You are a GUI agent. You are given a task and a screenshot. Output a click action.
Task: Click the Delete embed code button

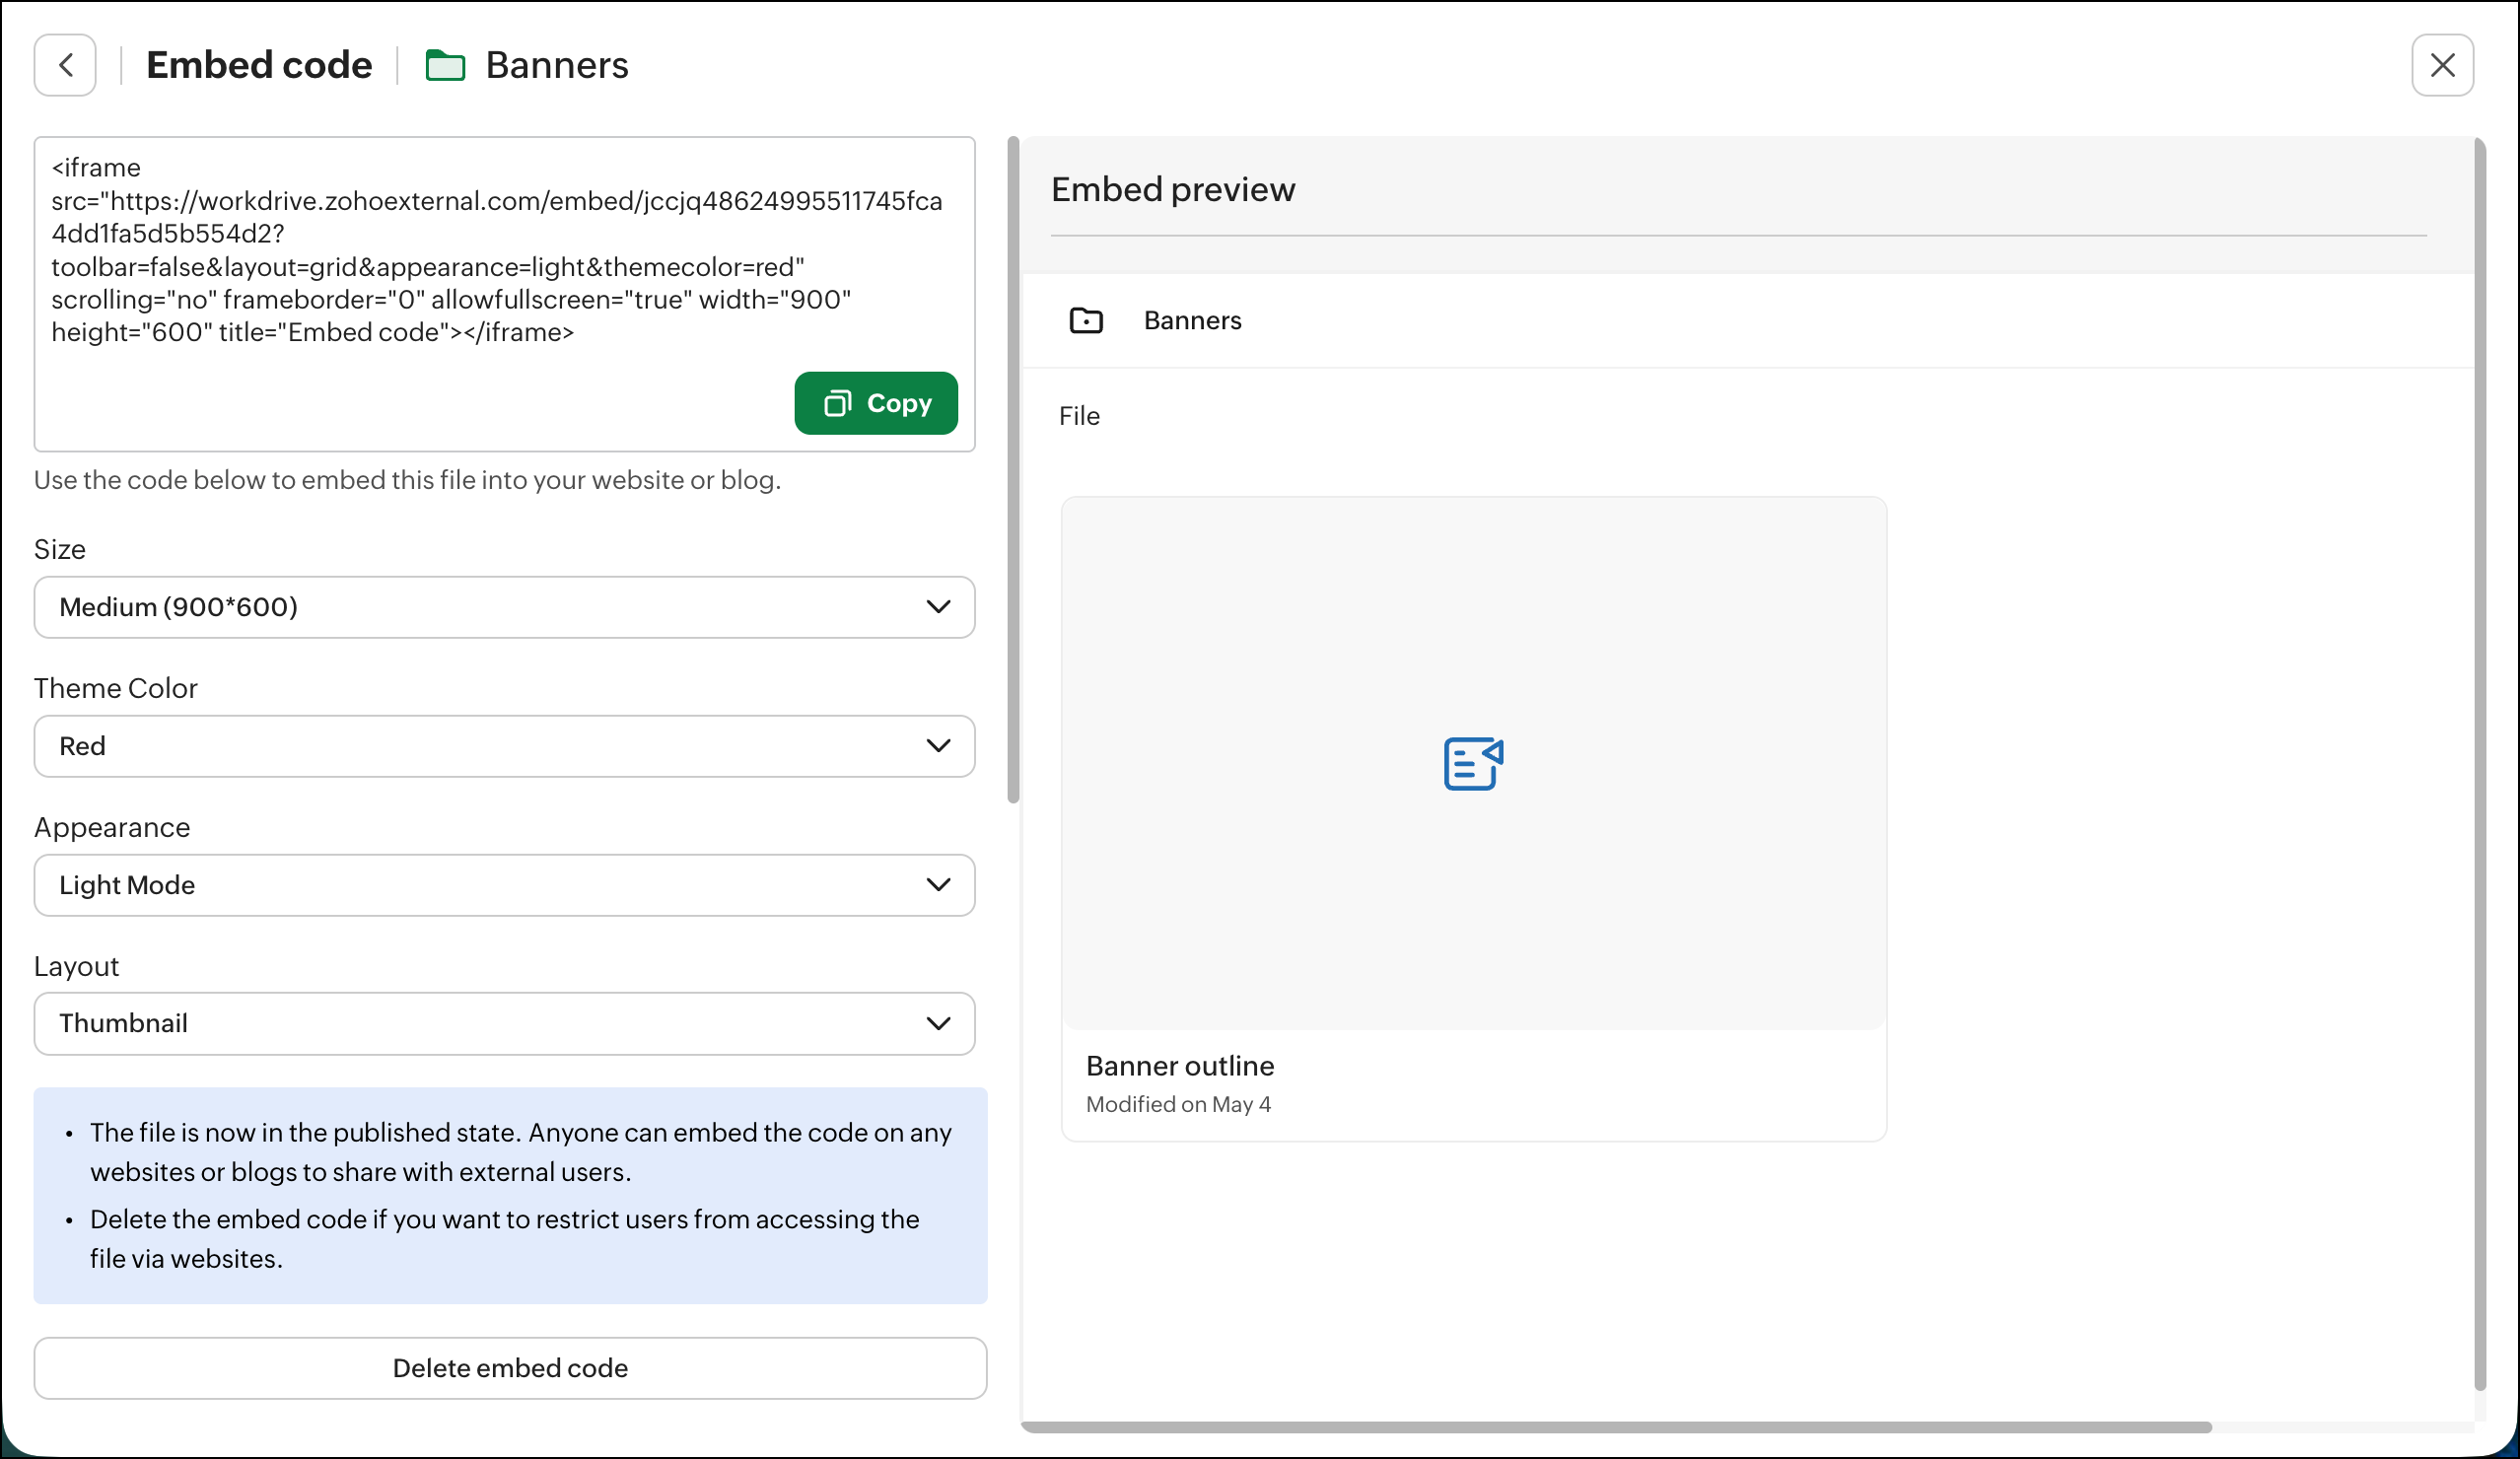[x=510, y=1368]
